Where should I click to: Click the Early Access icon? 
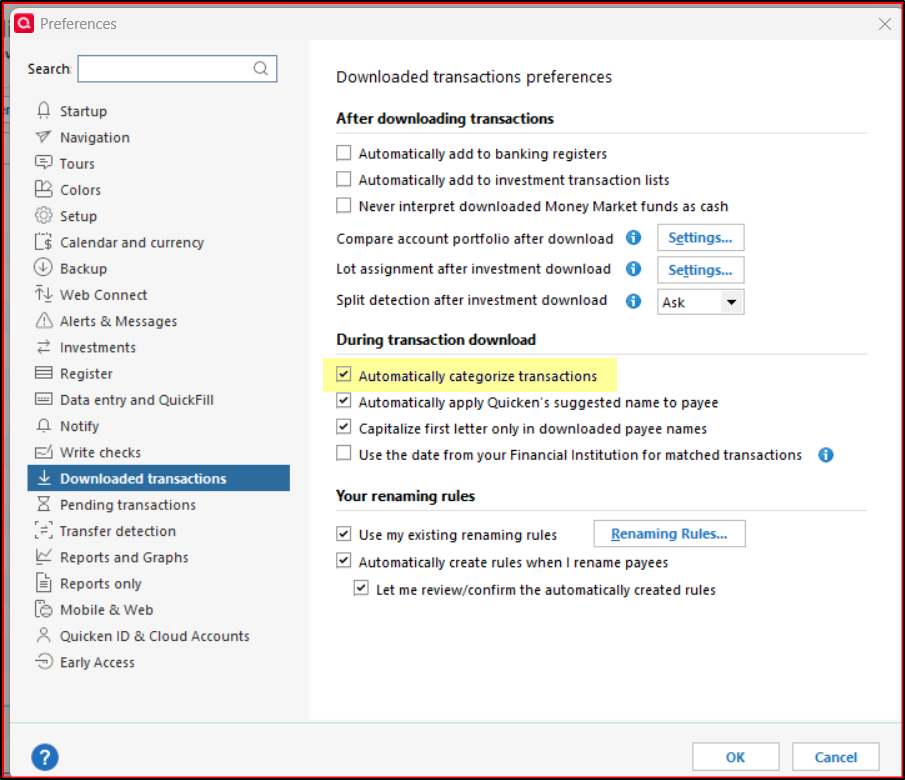(x=43, y=662)
